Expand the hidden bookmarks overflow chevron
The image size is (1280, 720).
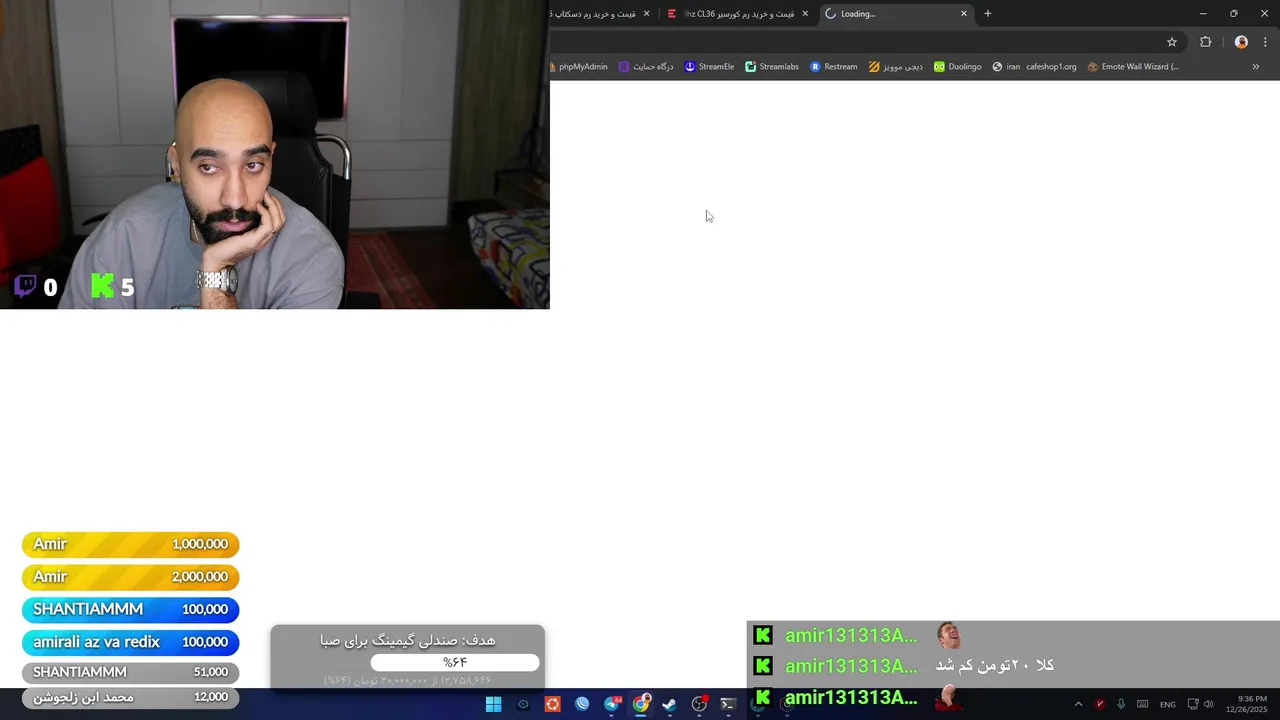(x=1256, y=67)
